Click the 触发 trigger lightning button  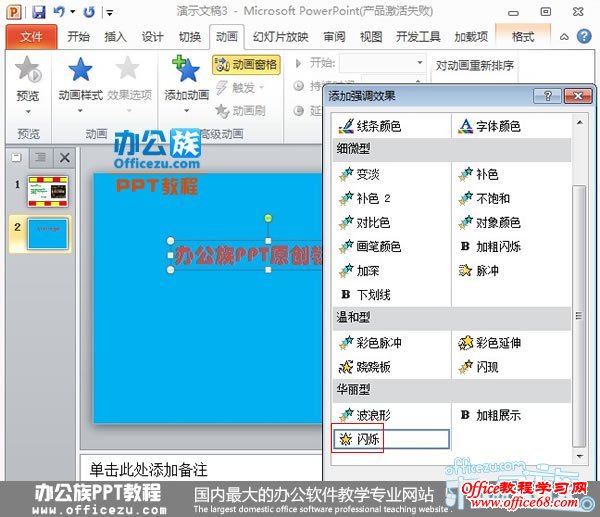coord(240,88)
